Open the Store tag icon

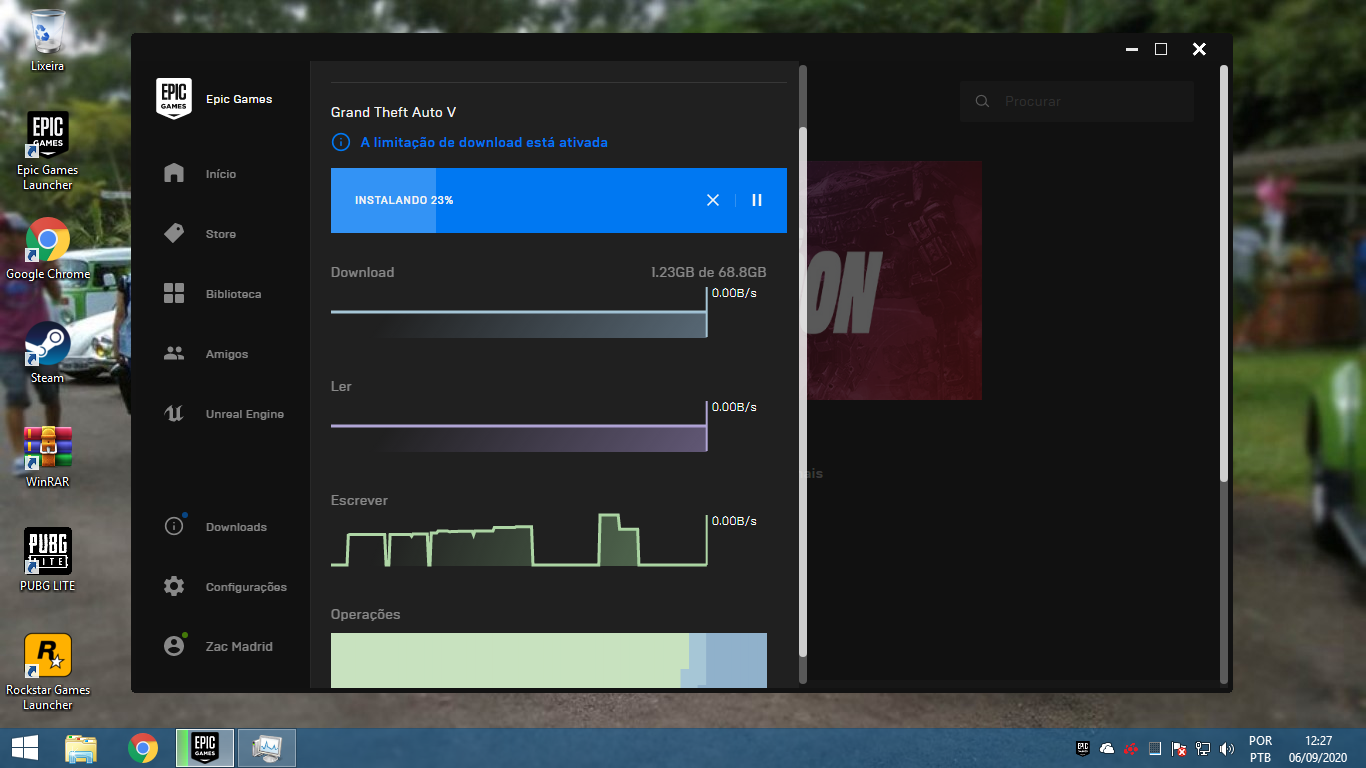(174, 233)
